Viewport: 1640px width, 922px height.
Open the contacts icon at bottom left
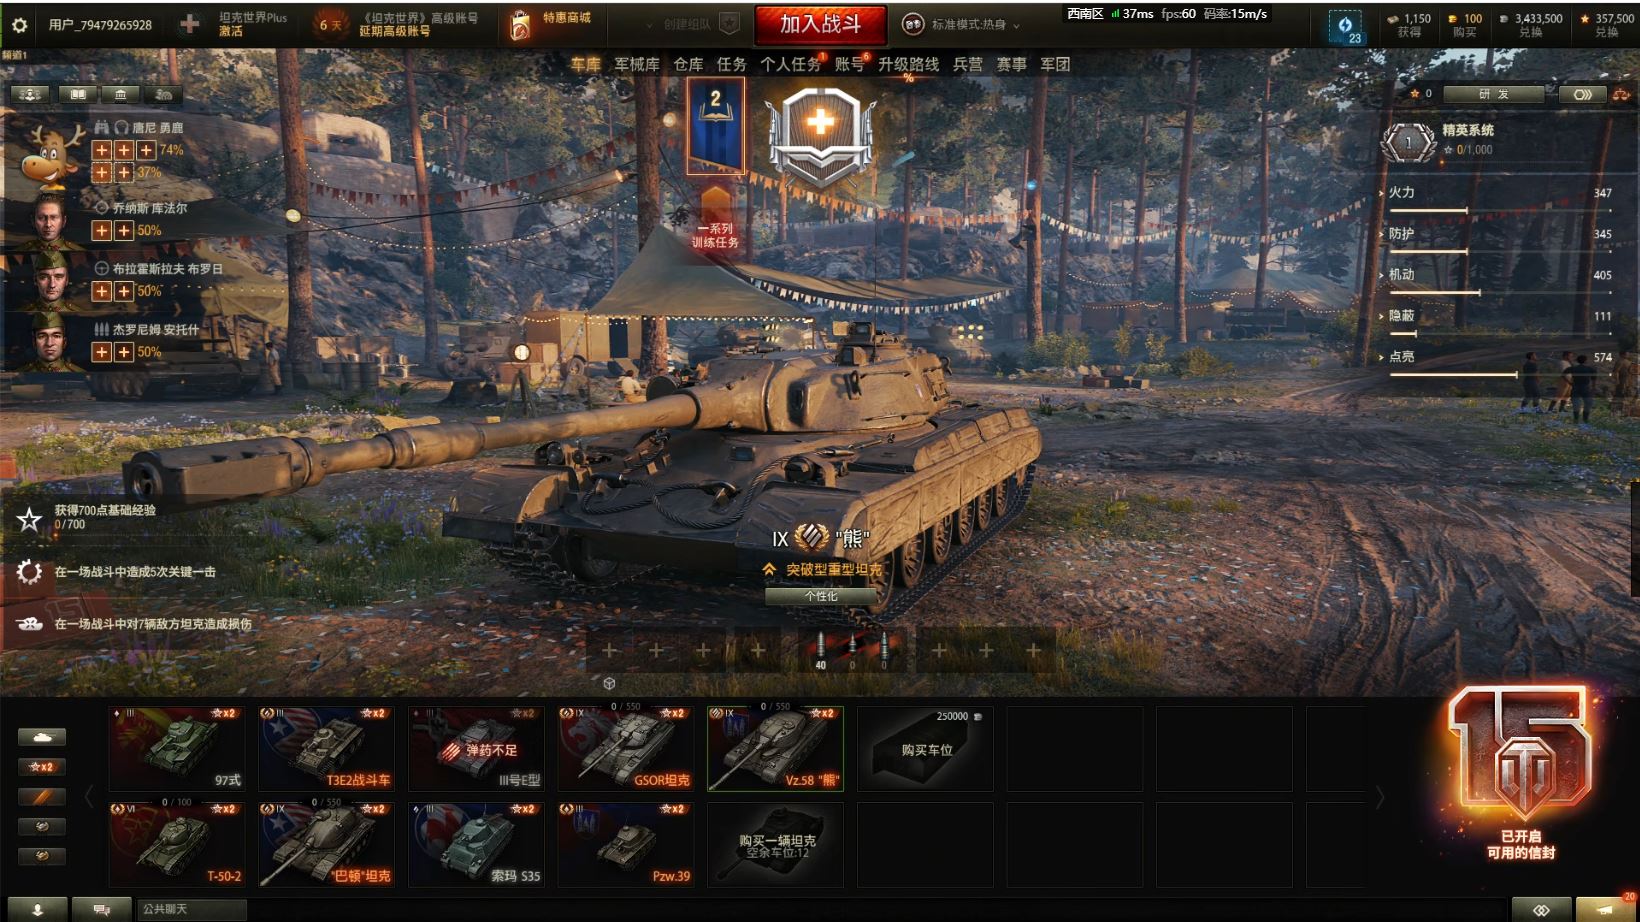click(x=38, y=909)
